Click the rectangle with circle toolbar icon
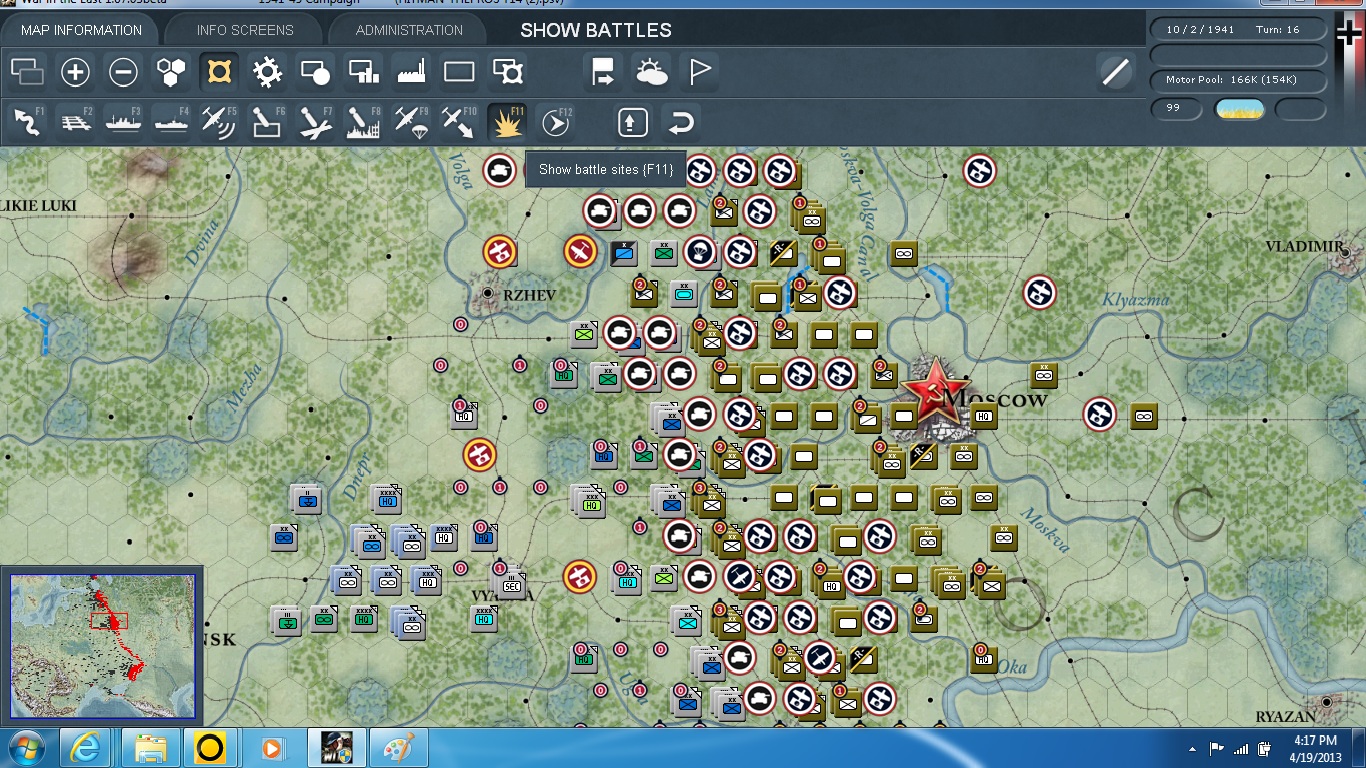 pos(315,71)
